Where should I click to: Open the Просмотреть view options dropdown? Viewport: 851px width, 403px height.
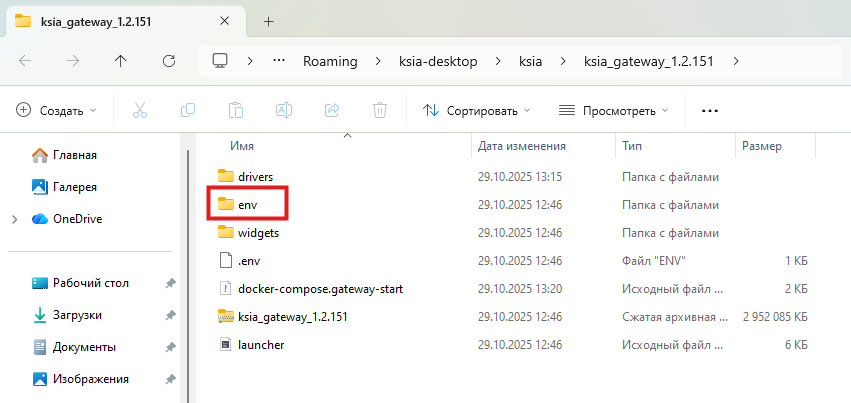(613, 110)
